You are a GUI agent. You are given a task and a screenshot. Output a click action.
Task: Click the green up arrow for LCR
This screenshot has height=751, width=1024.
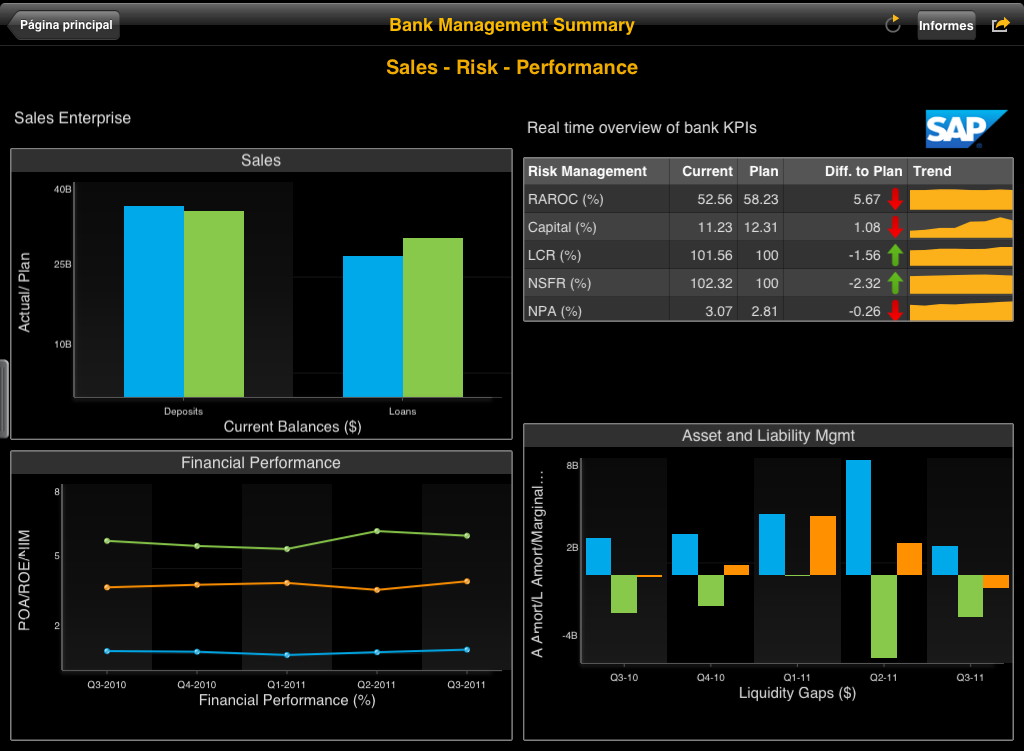(895, 255)
